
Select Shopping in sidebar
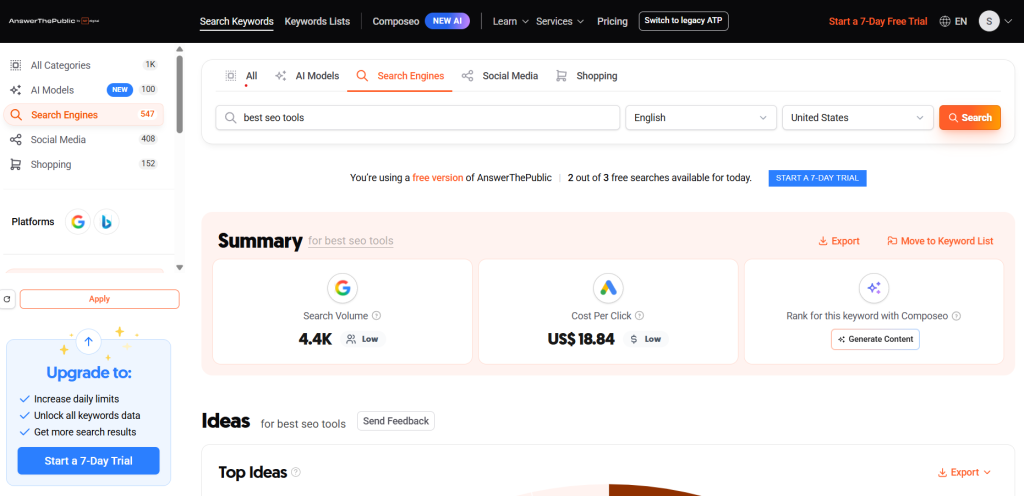pyautogui.click(x=84, y=164)
